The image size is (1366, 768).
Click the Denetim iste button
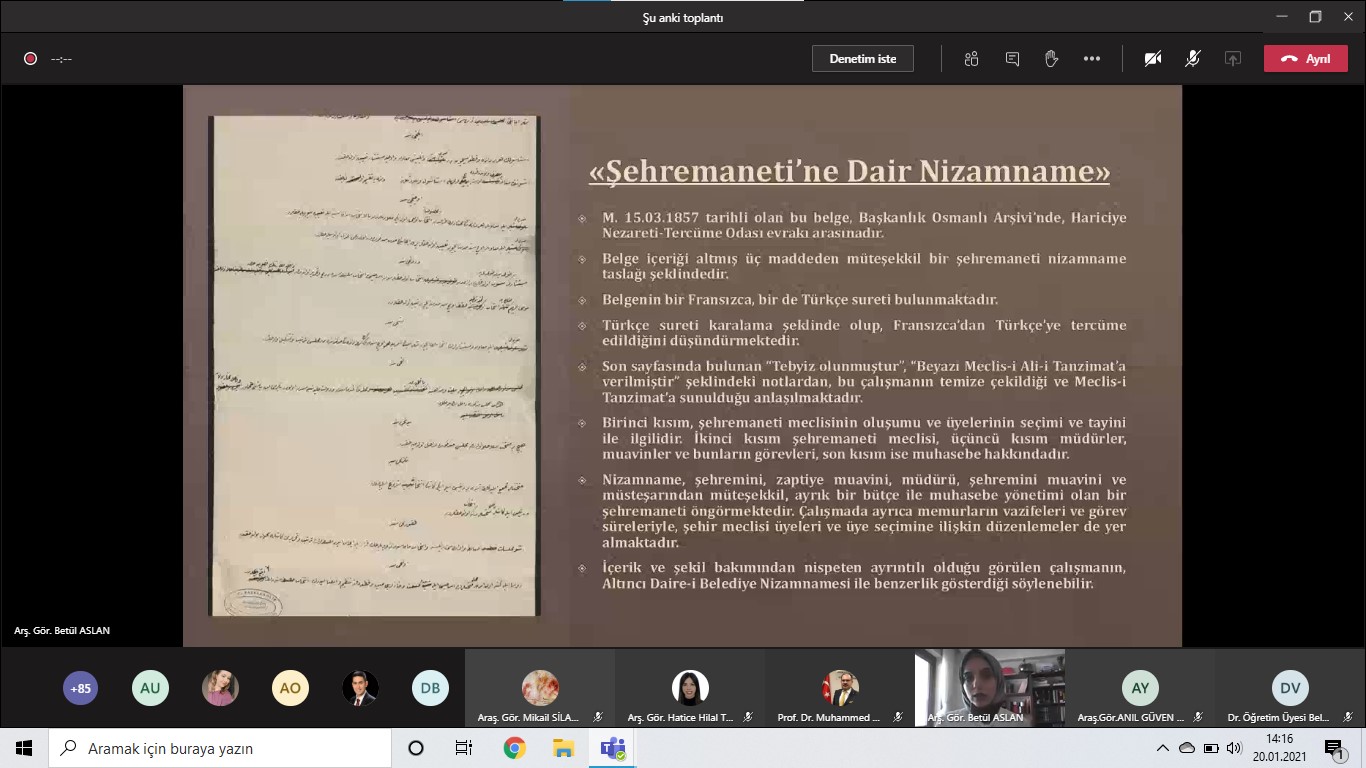(862, 59)
